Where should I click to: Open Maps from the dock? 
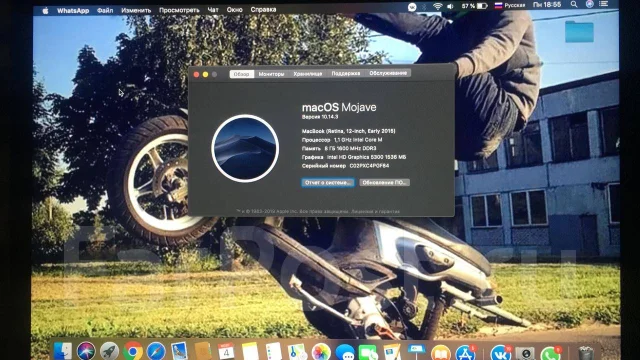tap(297, 351)
